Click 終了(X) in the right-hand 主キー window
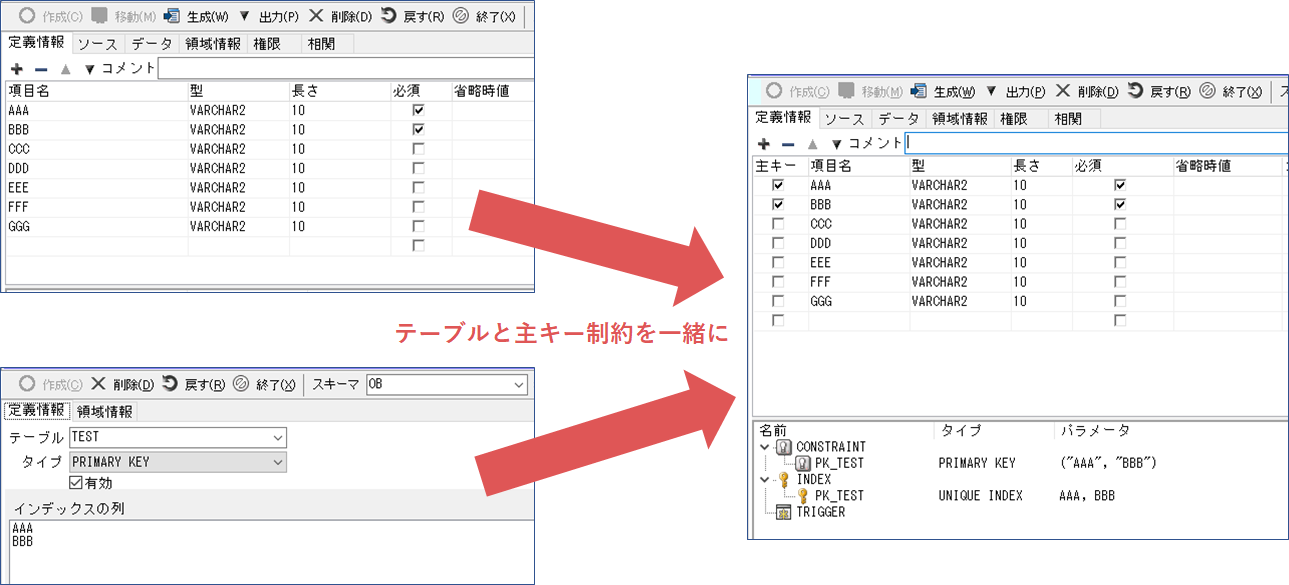This screenshot has width=1289, height=585. (1232, 91)
